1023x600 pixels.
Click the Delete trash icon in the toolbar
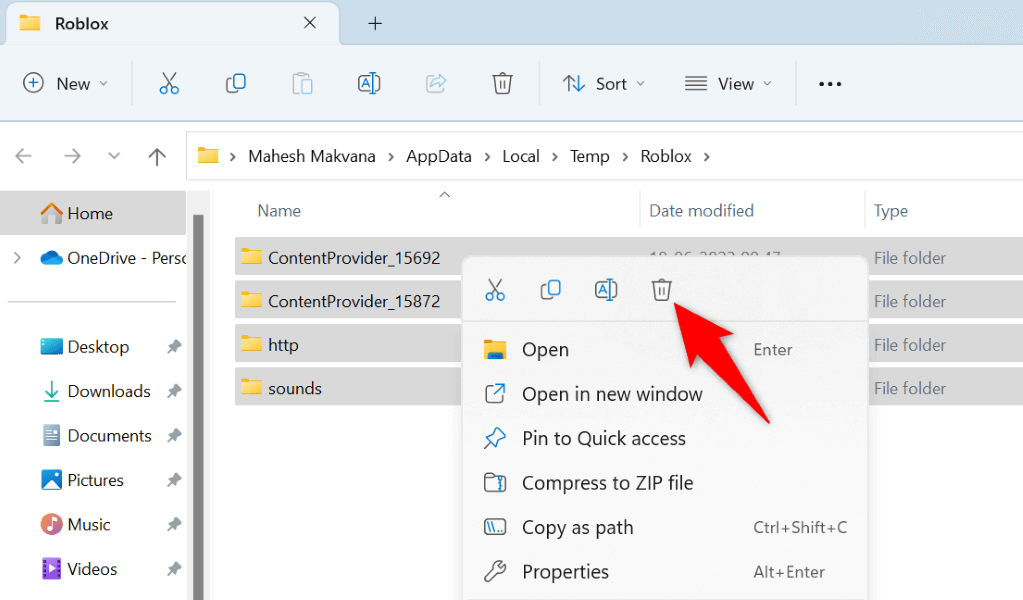[502, 83]
